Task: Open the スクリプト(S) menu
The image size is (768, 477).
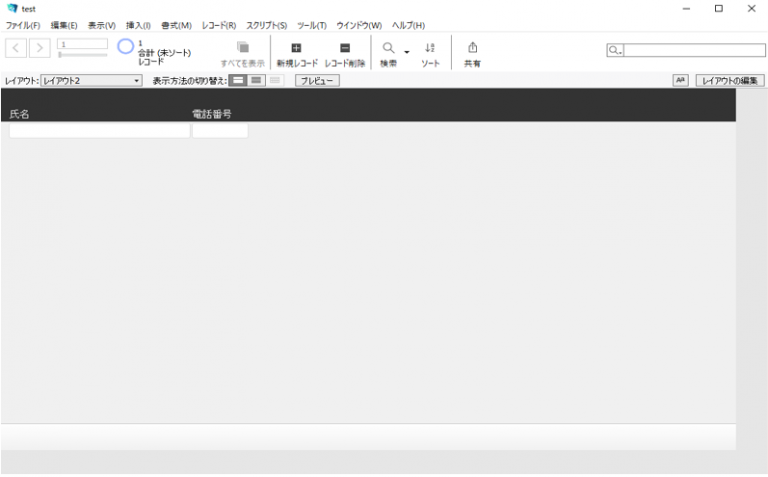Action: tap(266, 25)
